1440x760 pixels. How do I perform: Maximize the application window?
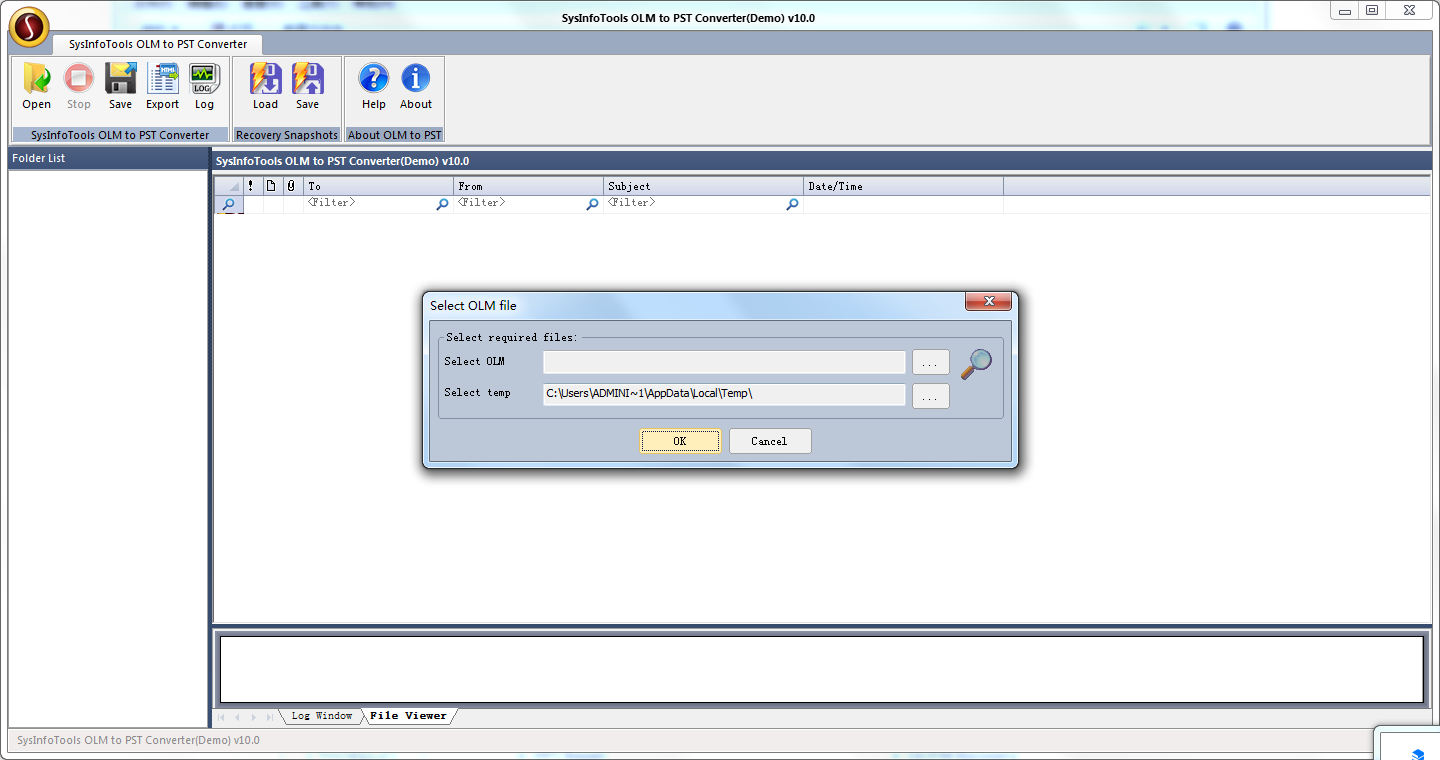point(1372,10)
